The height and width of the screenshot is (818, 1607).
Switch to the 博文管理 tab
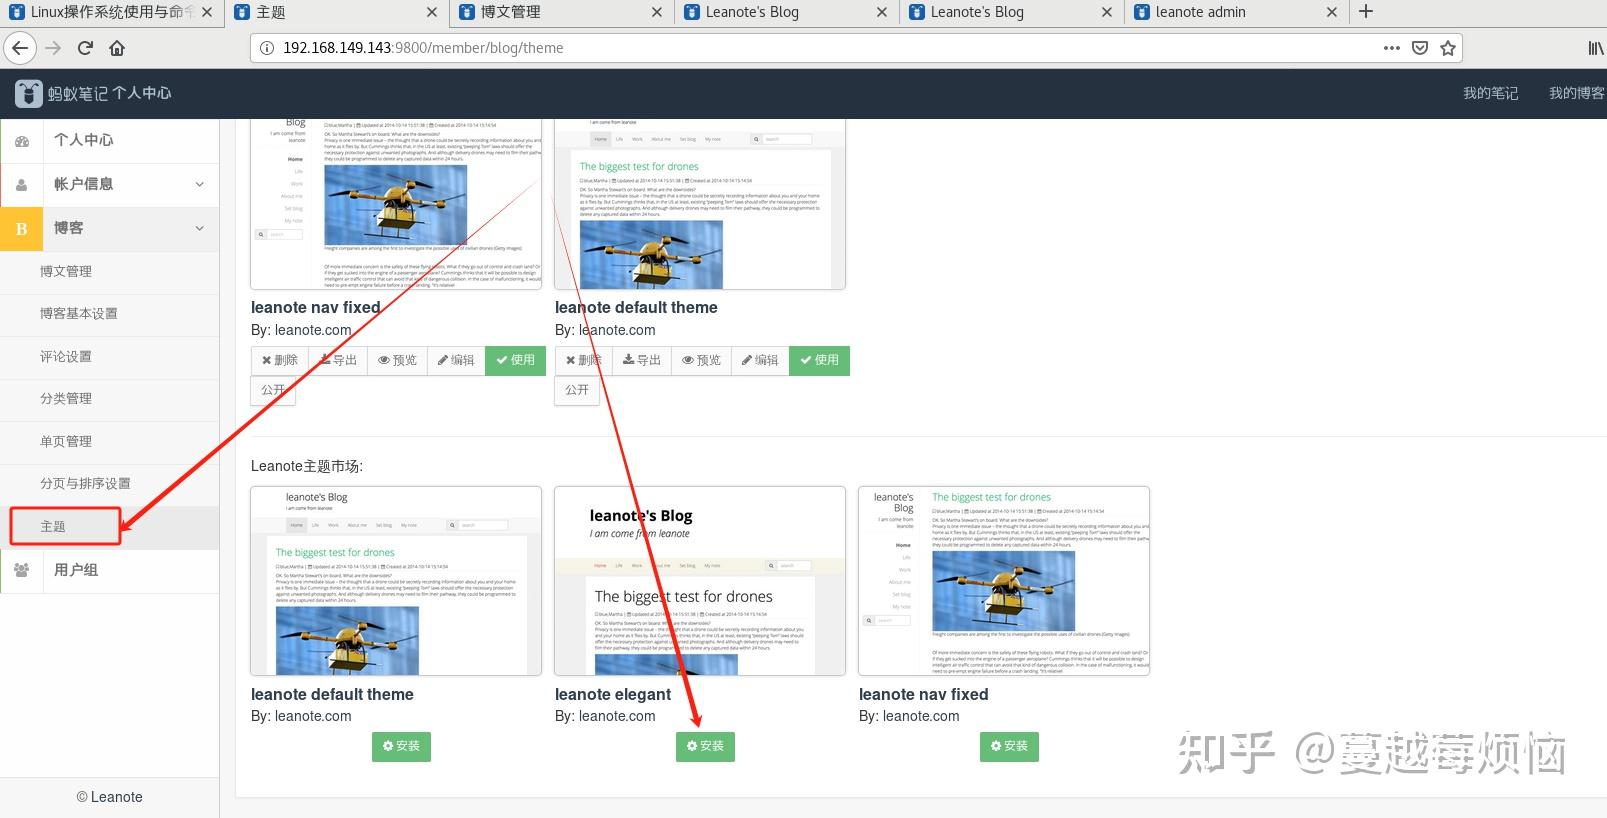coord(561,12)
